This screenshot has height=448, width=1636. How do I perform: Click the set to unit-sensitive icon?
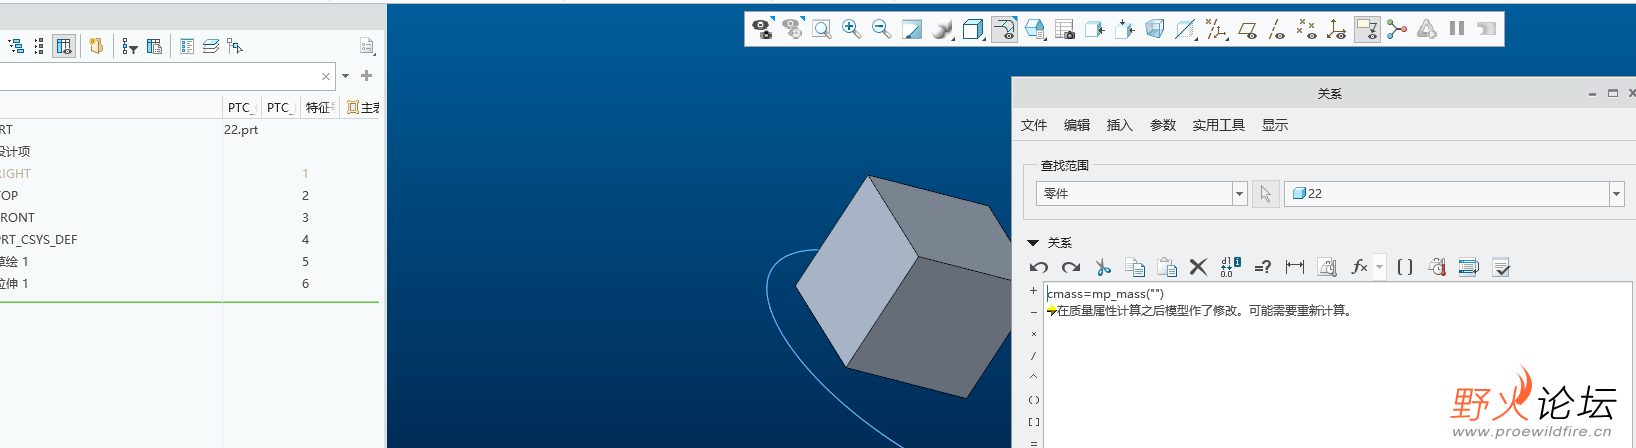click(1327, 267)
